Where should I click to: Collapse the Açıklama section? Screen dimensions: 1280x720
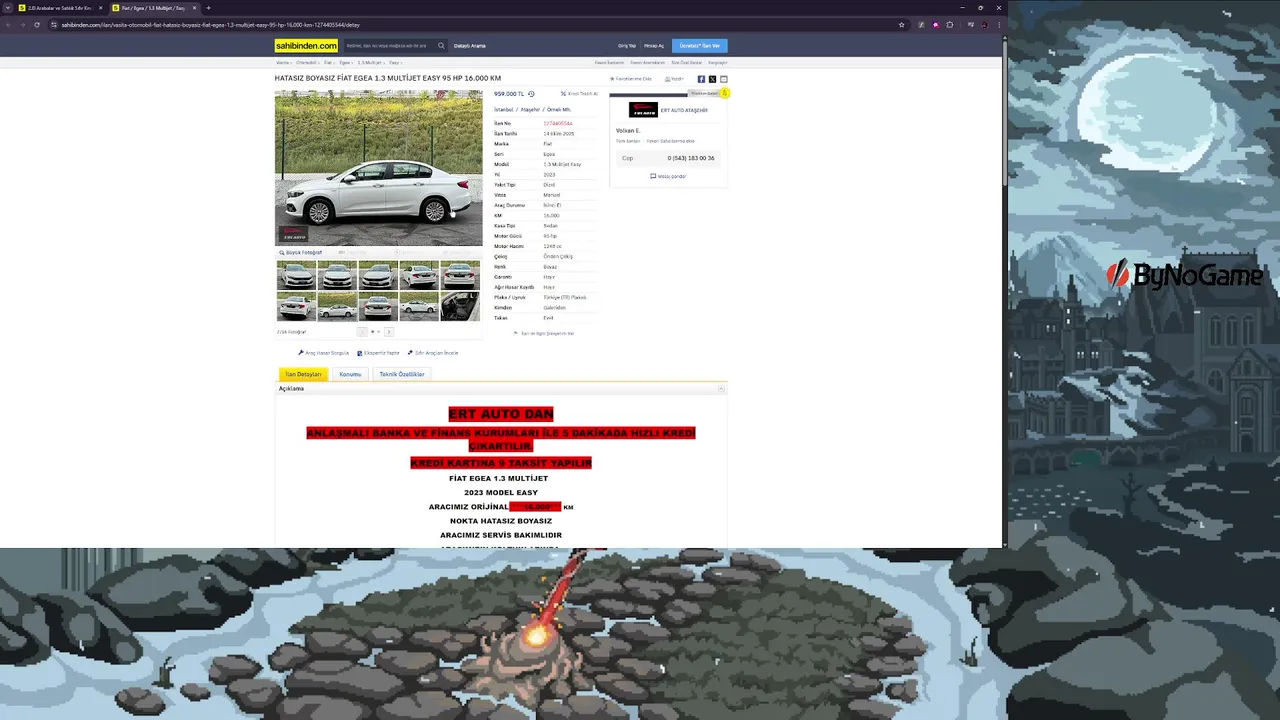pos(721,388)
